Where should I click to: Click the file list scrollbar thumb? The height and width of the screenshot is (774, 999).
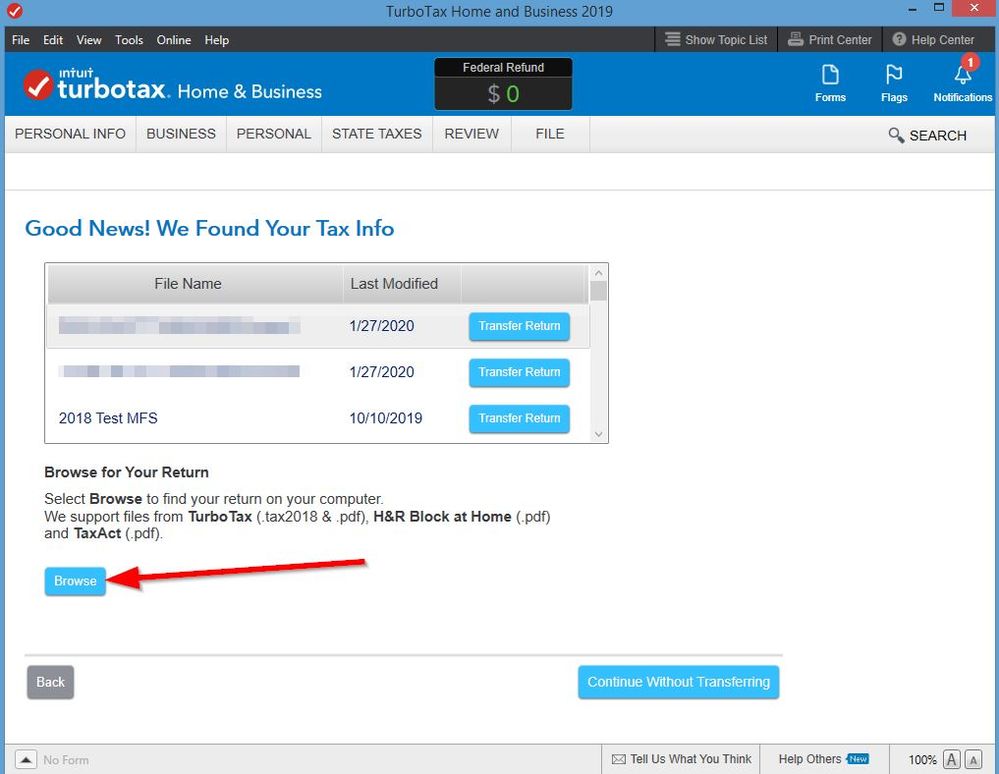(x=598, y=291)
